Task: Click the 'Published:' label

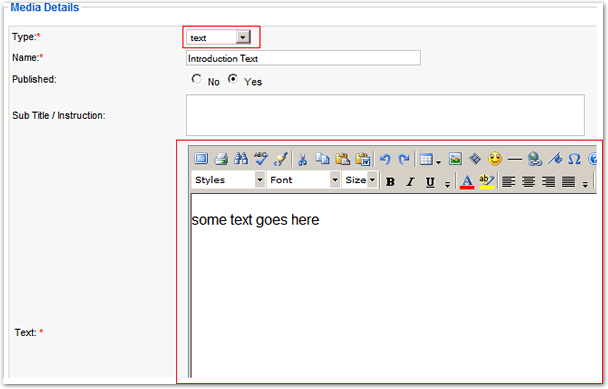Action: [34, 79]
